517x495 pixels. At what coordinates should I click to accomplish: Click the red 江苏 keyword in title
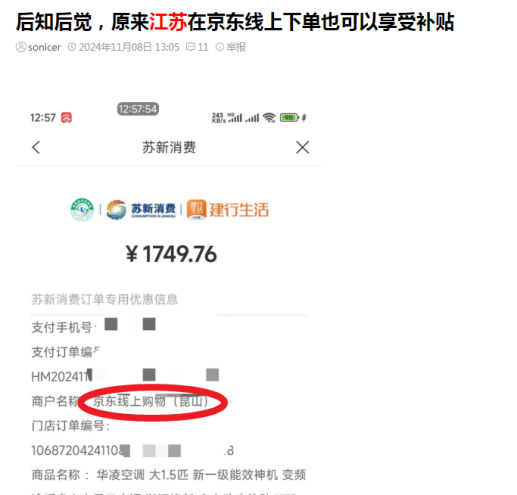tap(168, 22)
